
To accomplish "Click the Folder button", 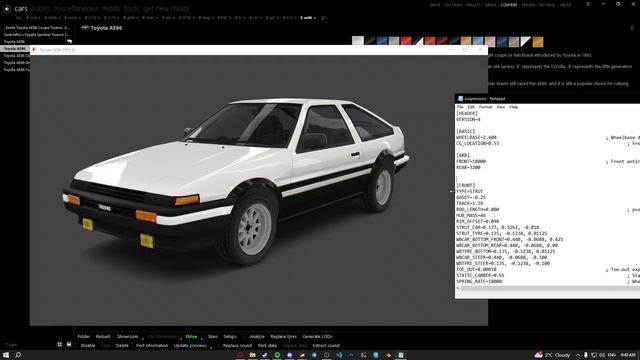I will pyautogui.click(x=84, y=336).
